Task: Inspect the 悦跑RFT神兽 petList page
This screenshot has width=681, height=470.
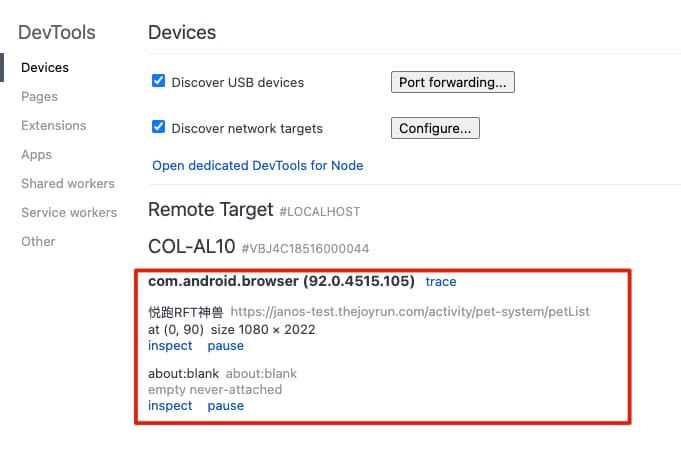Action: (x=170, y=346)
